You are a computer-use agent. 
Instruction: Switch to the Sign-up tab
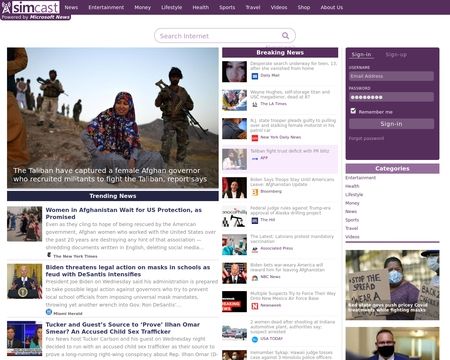pos(396,55)
